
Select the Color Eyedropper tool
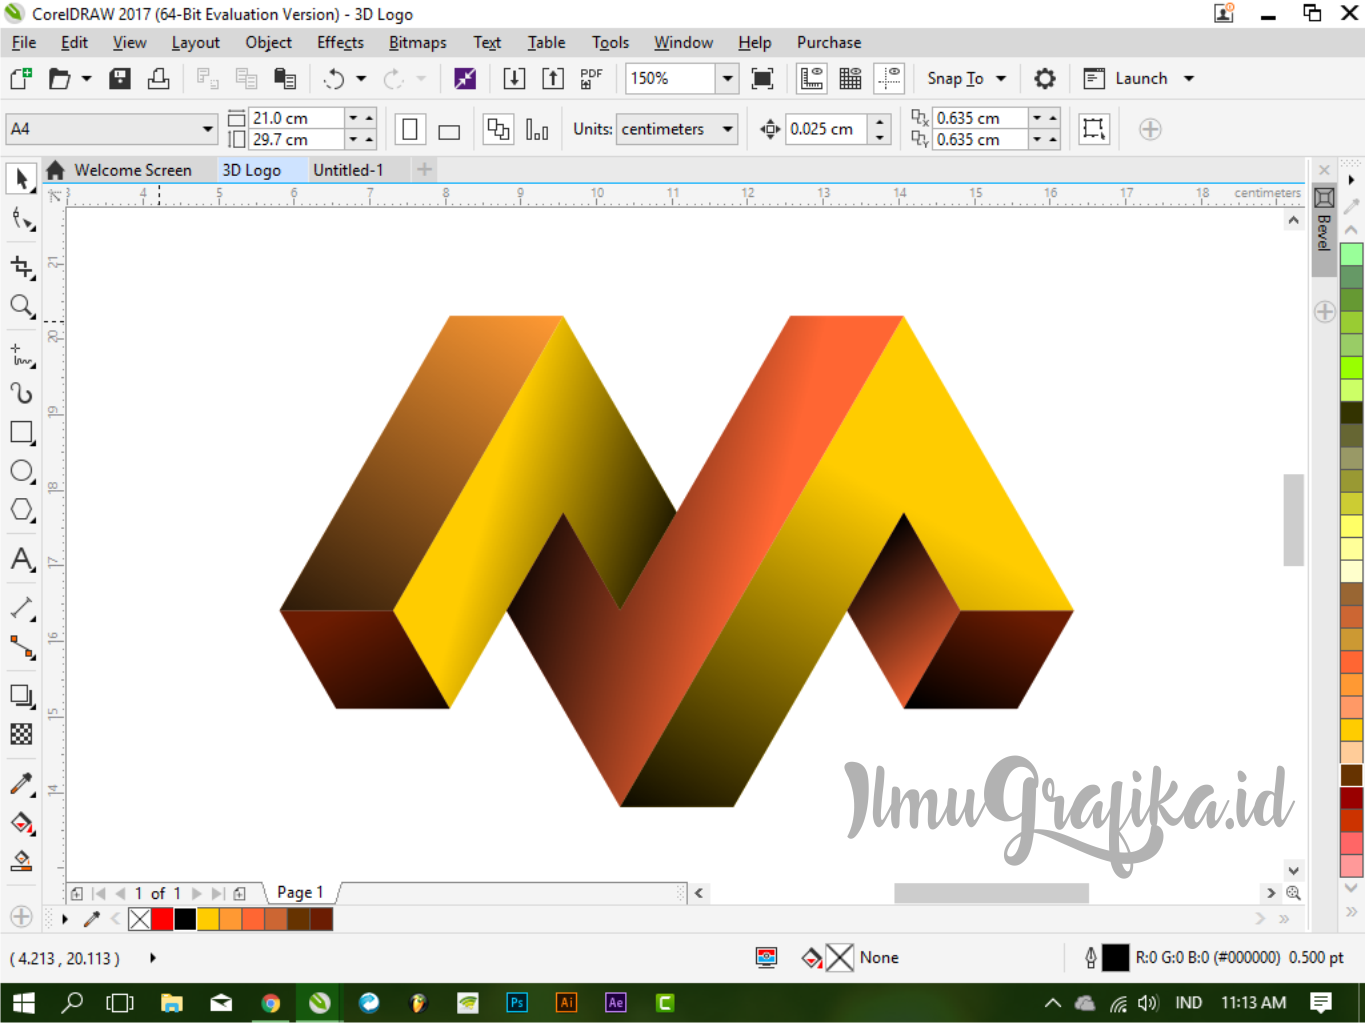coord(21,783)
